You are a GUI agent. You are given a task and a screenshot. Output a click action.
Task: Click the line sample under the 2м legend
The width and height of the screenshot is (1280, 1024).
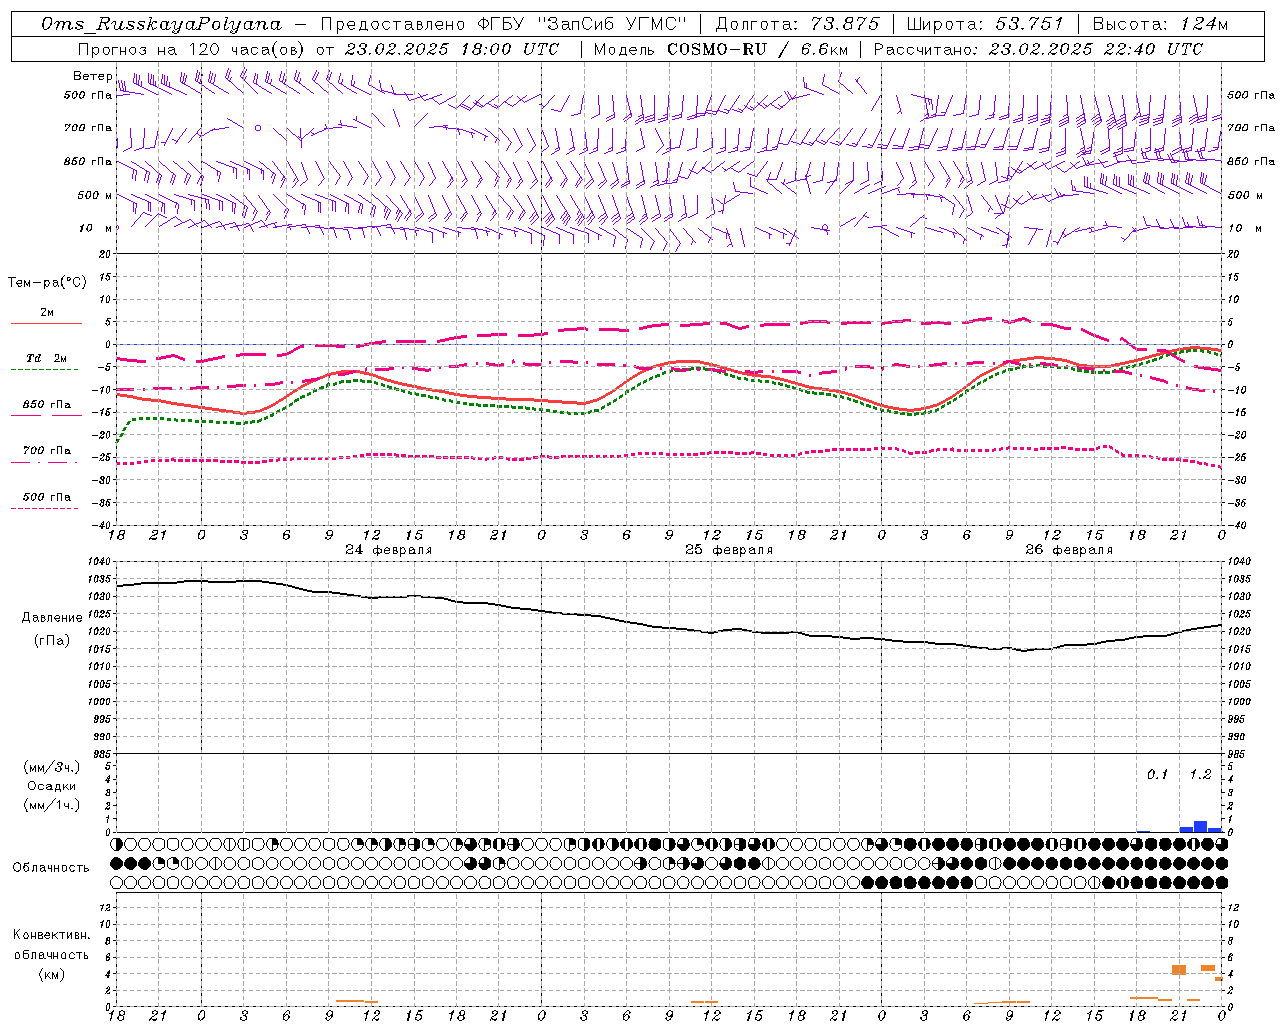click(x=46, y=324)
